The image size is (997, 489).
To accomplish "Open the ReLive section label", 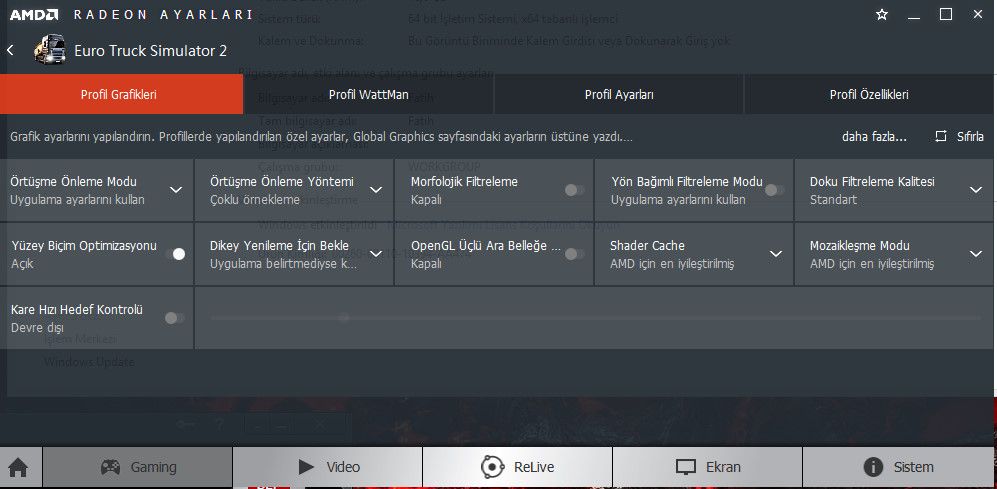I will click(534, 467).
